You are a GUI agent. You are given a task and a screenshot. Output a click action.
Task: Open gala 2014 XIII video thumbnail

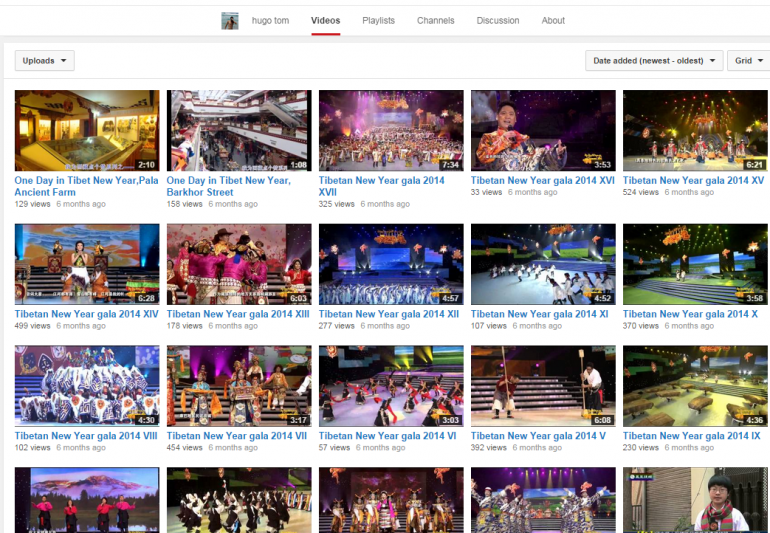pos(239,264)
